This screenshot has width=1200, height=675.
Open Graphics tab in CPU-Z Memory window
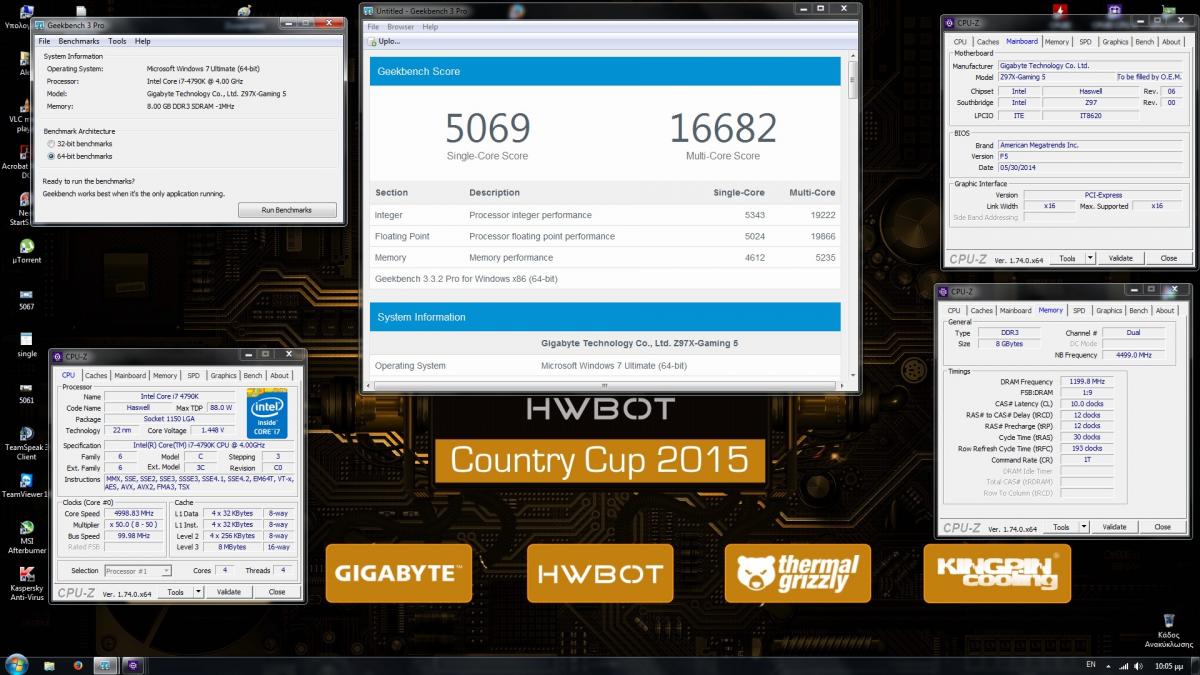pos(1110,311)
